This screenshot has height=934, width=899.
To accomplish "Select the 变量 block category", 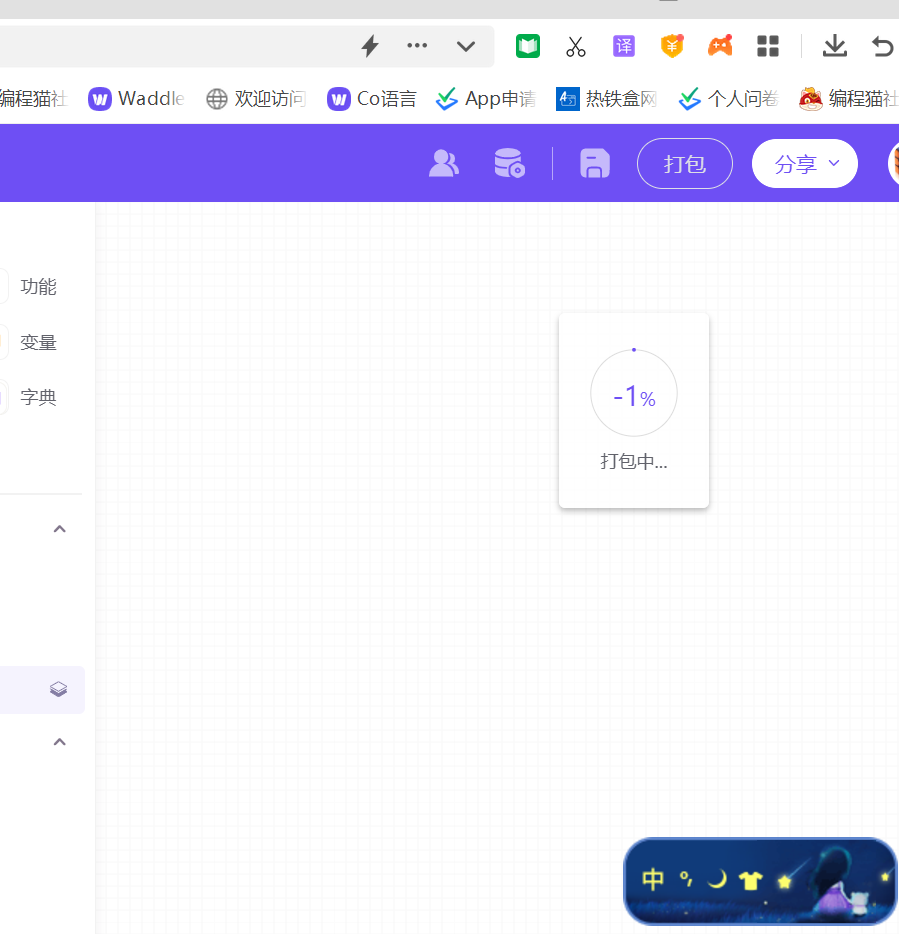I will 38,343.
